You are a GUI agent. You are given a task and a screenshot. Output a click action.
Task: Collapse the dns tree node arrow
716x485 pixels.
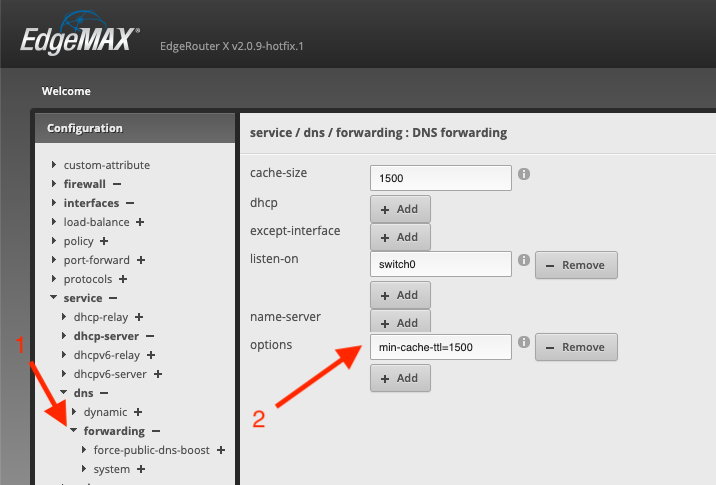click(x=64, y=393)
